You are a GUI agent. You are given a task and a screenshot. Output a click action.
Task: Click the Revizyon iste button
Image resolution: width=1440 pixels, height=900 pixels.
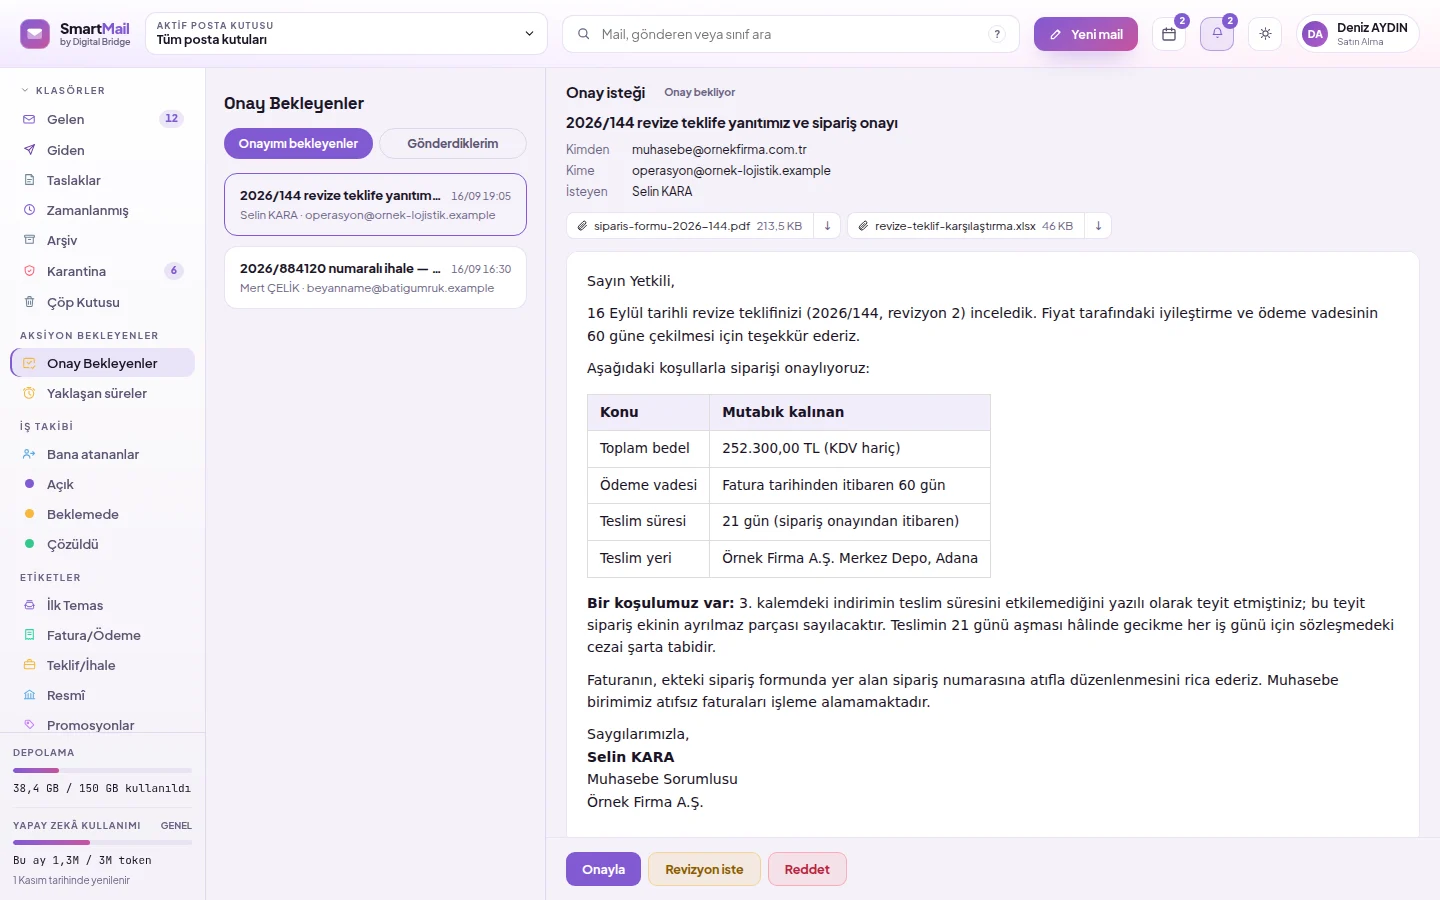point(704,869)
